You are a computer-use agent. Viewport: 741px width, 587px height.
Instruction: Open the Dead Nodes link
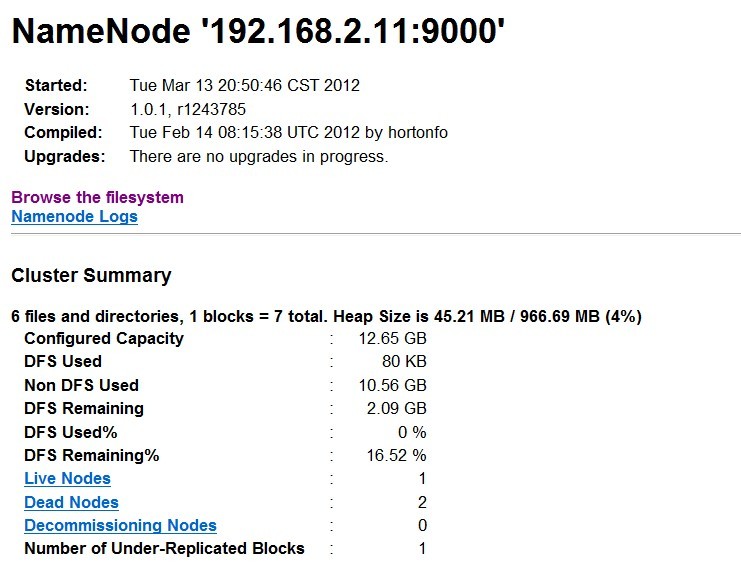coord(71,502)
